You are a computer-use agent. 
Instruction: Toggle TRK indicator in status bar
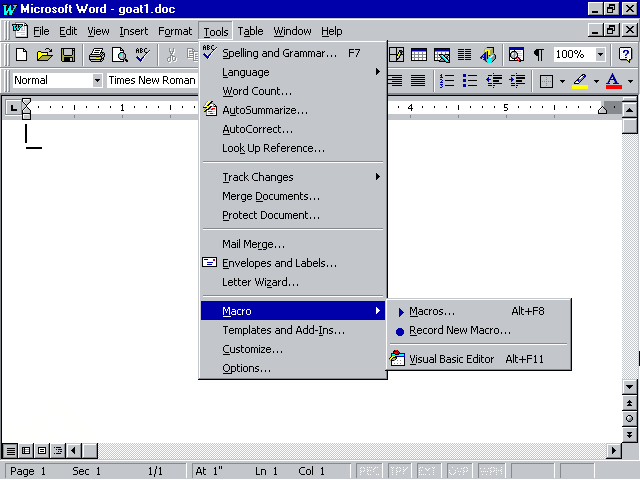click(399, 471)
